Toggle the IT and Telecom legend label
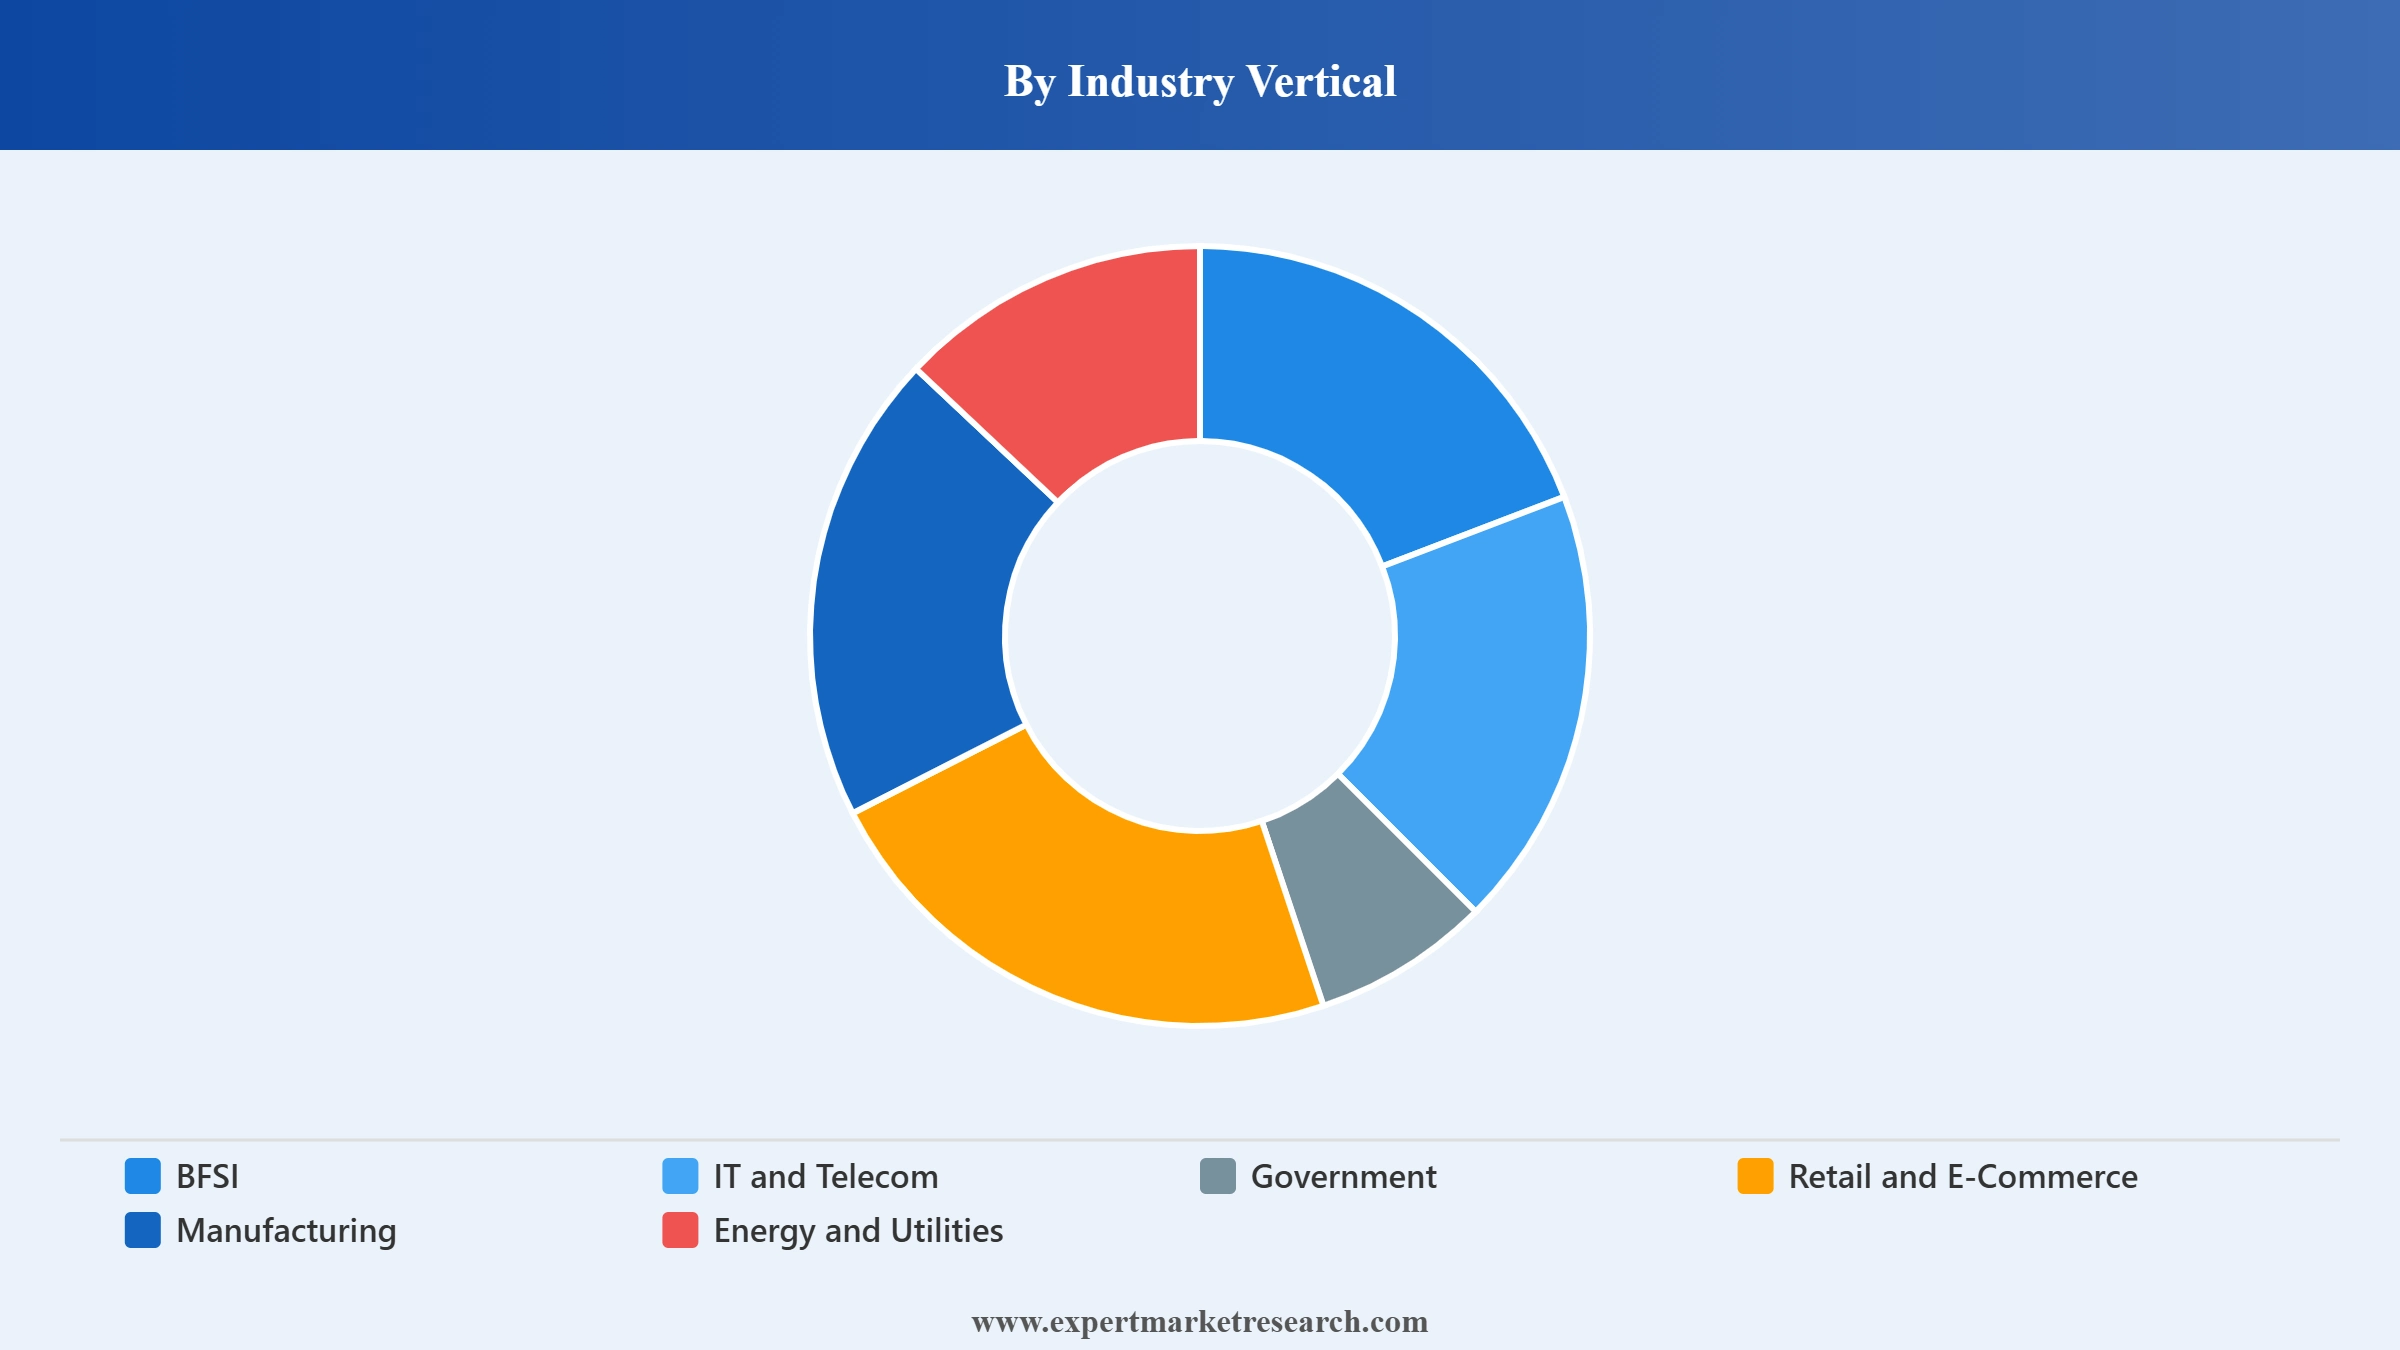 [826, 1176]
